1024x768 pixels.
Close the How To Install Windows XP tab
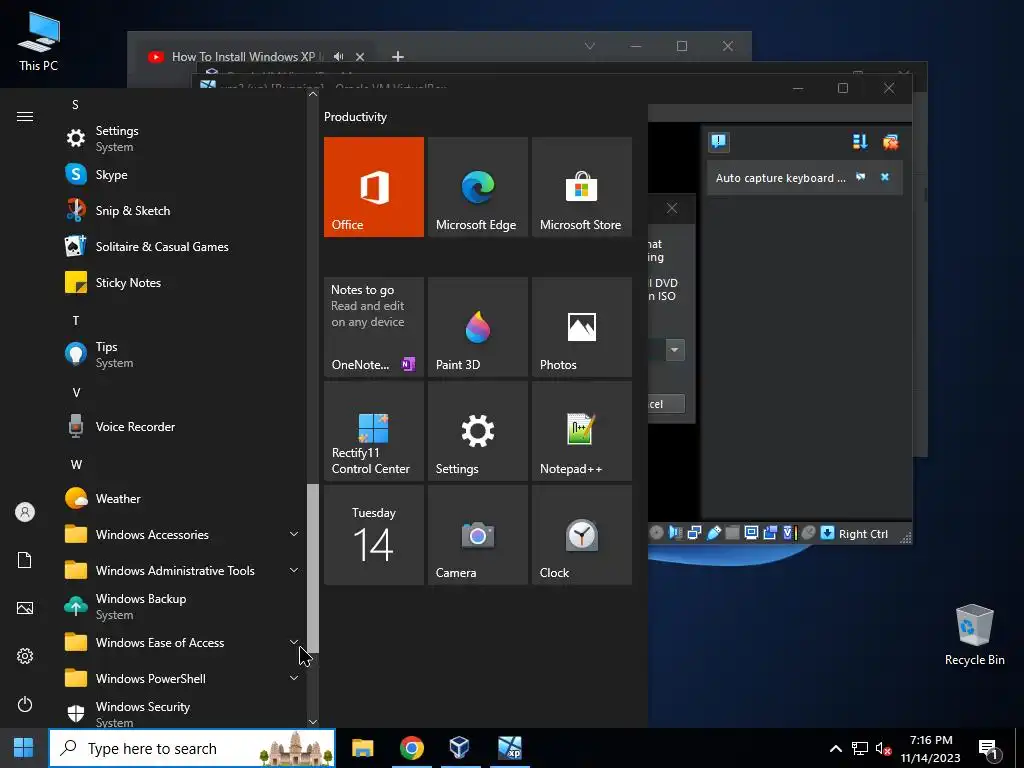click(x=360, y=57)
